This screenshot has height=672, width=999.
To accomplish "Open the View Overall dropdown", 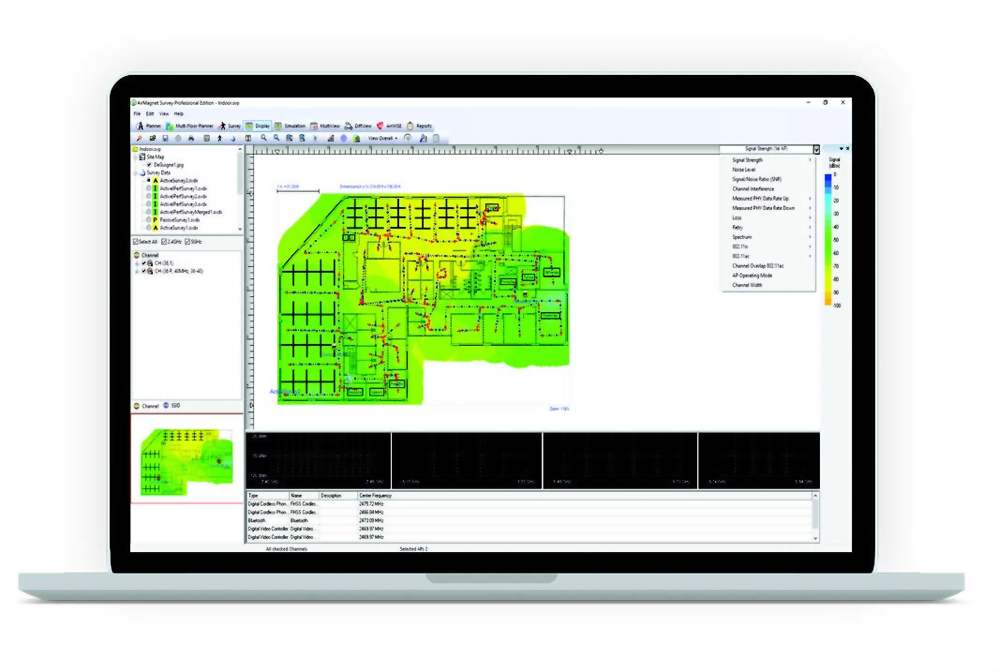I will pos(383,138).
